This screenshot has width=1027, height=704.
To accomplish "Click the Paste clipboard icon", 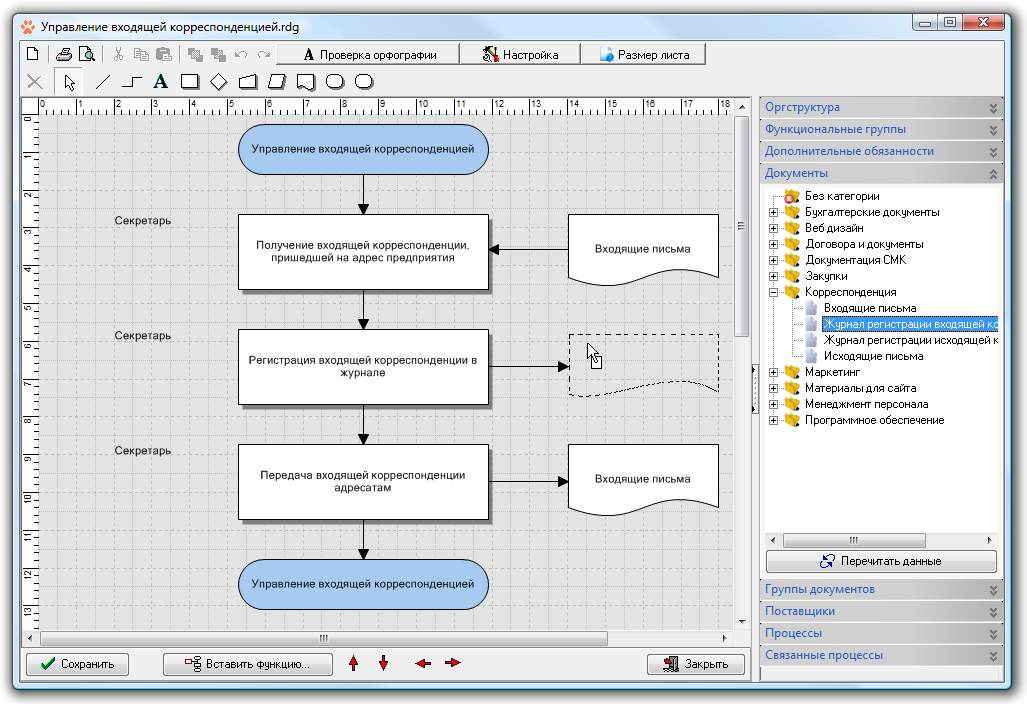I will [164, 54].
